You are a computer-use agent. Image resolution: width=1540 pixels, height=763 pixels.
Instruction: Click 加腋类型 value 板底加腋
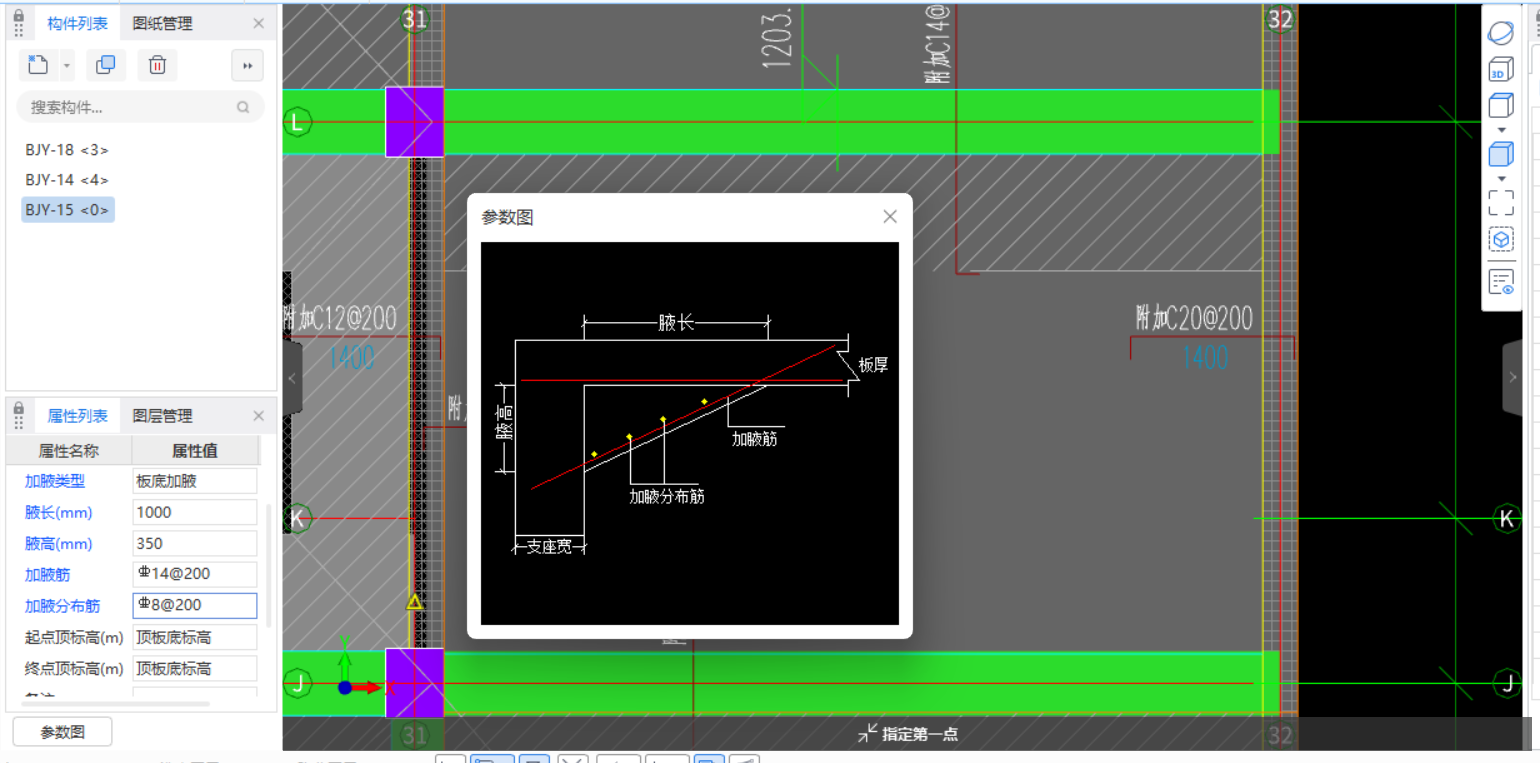(x=195, y=481)
